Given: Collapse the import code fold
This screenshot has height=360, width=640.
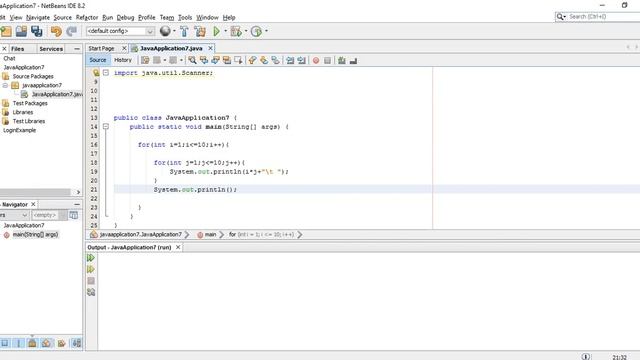Looking at the screenshot, I should click(x=106, y=73).
